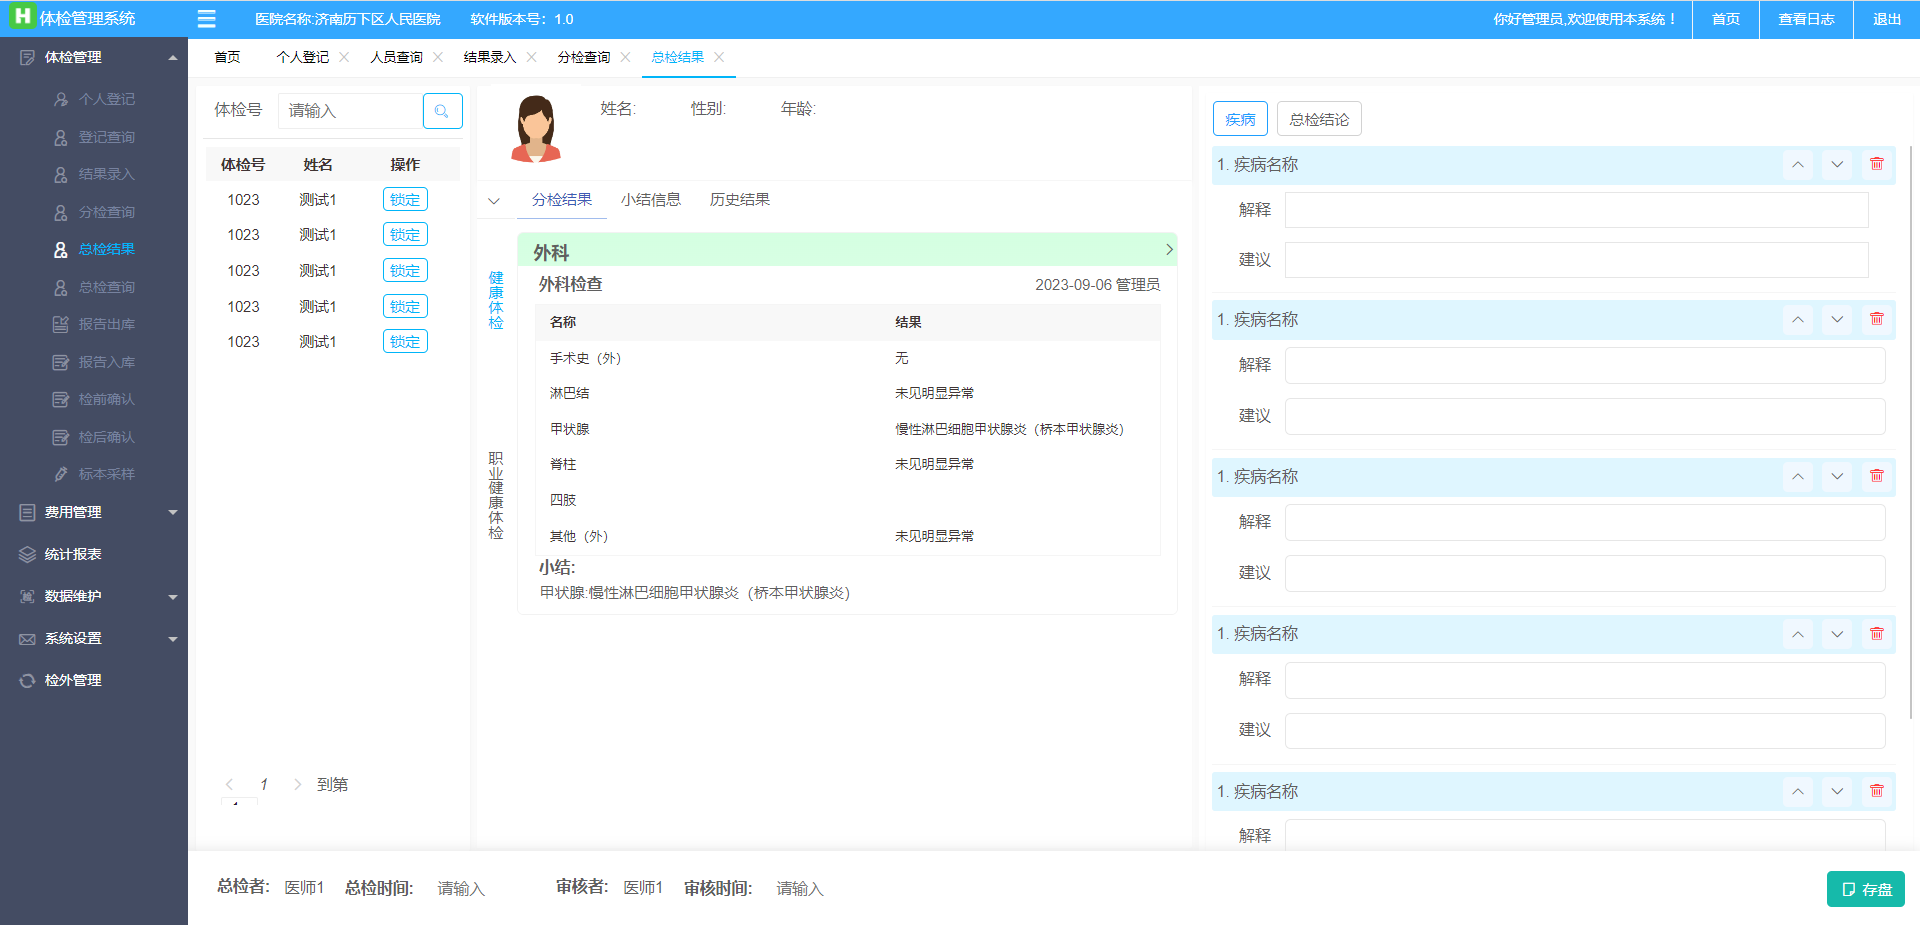
Task: Move the second 疾病名称 entry down
Action: tap(1837, 320)
